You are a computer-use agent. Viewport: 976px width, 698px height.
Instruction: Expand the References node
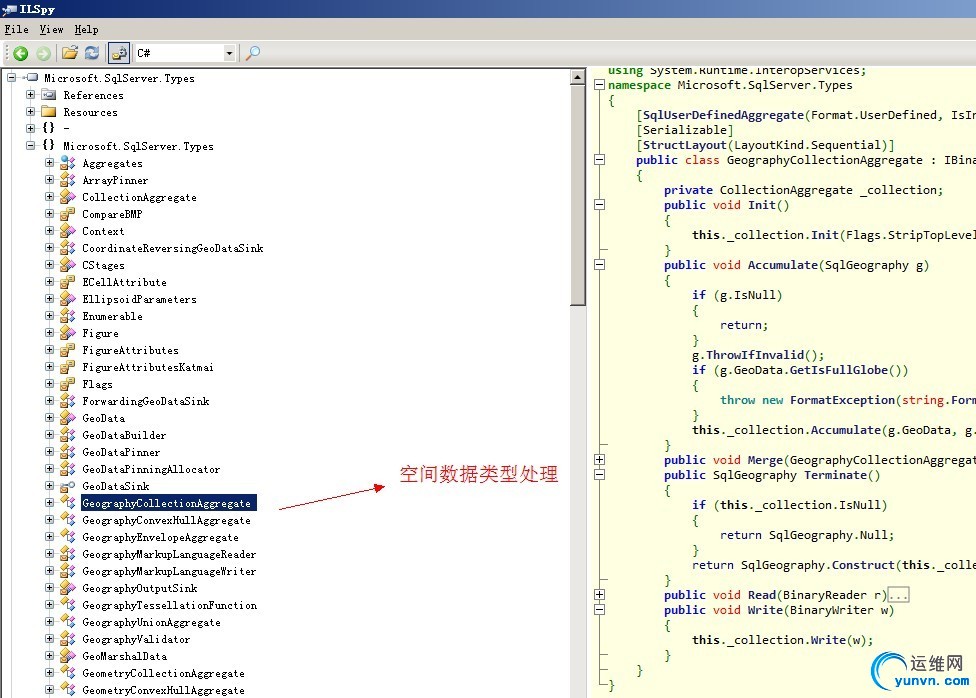(x=30, y=95)
